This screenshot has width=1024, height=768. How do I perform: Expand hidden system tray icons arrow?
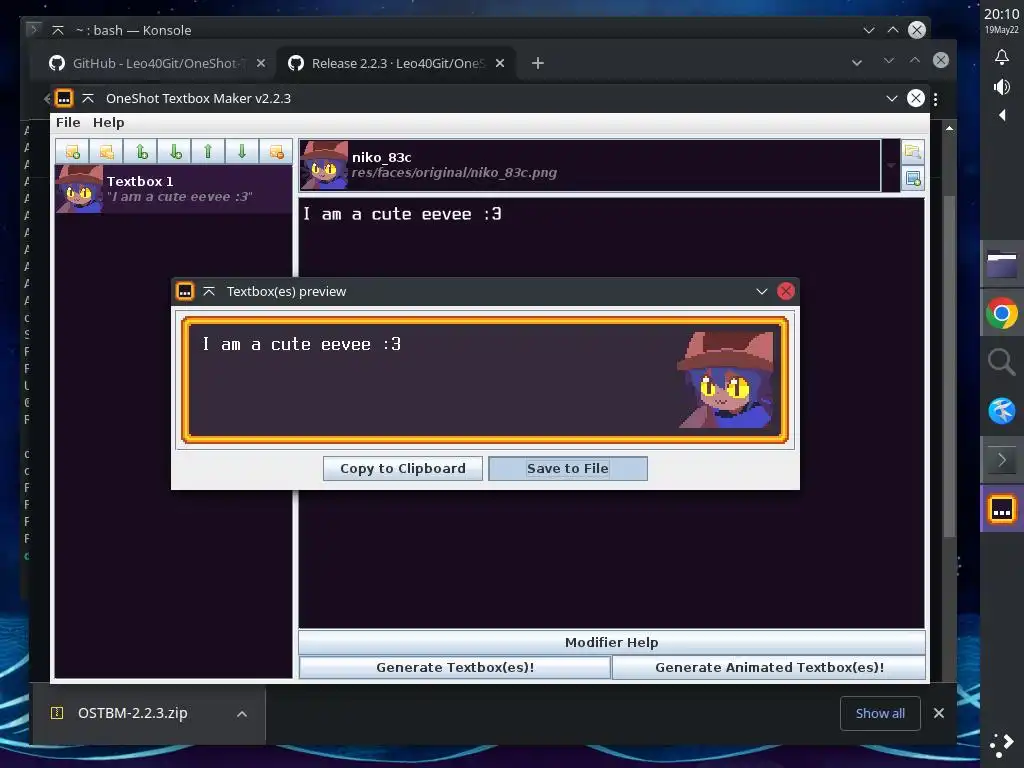tap(1002, 116)
